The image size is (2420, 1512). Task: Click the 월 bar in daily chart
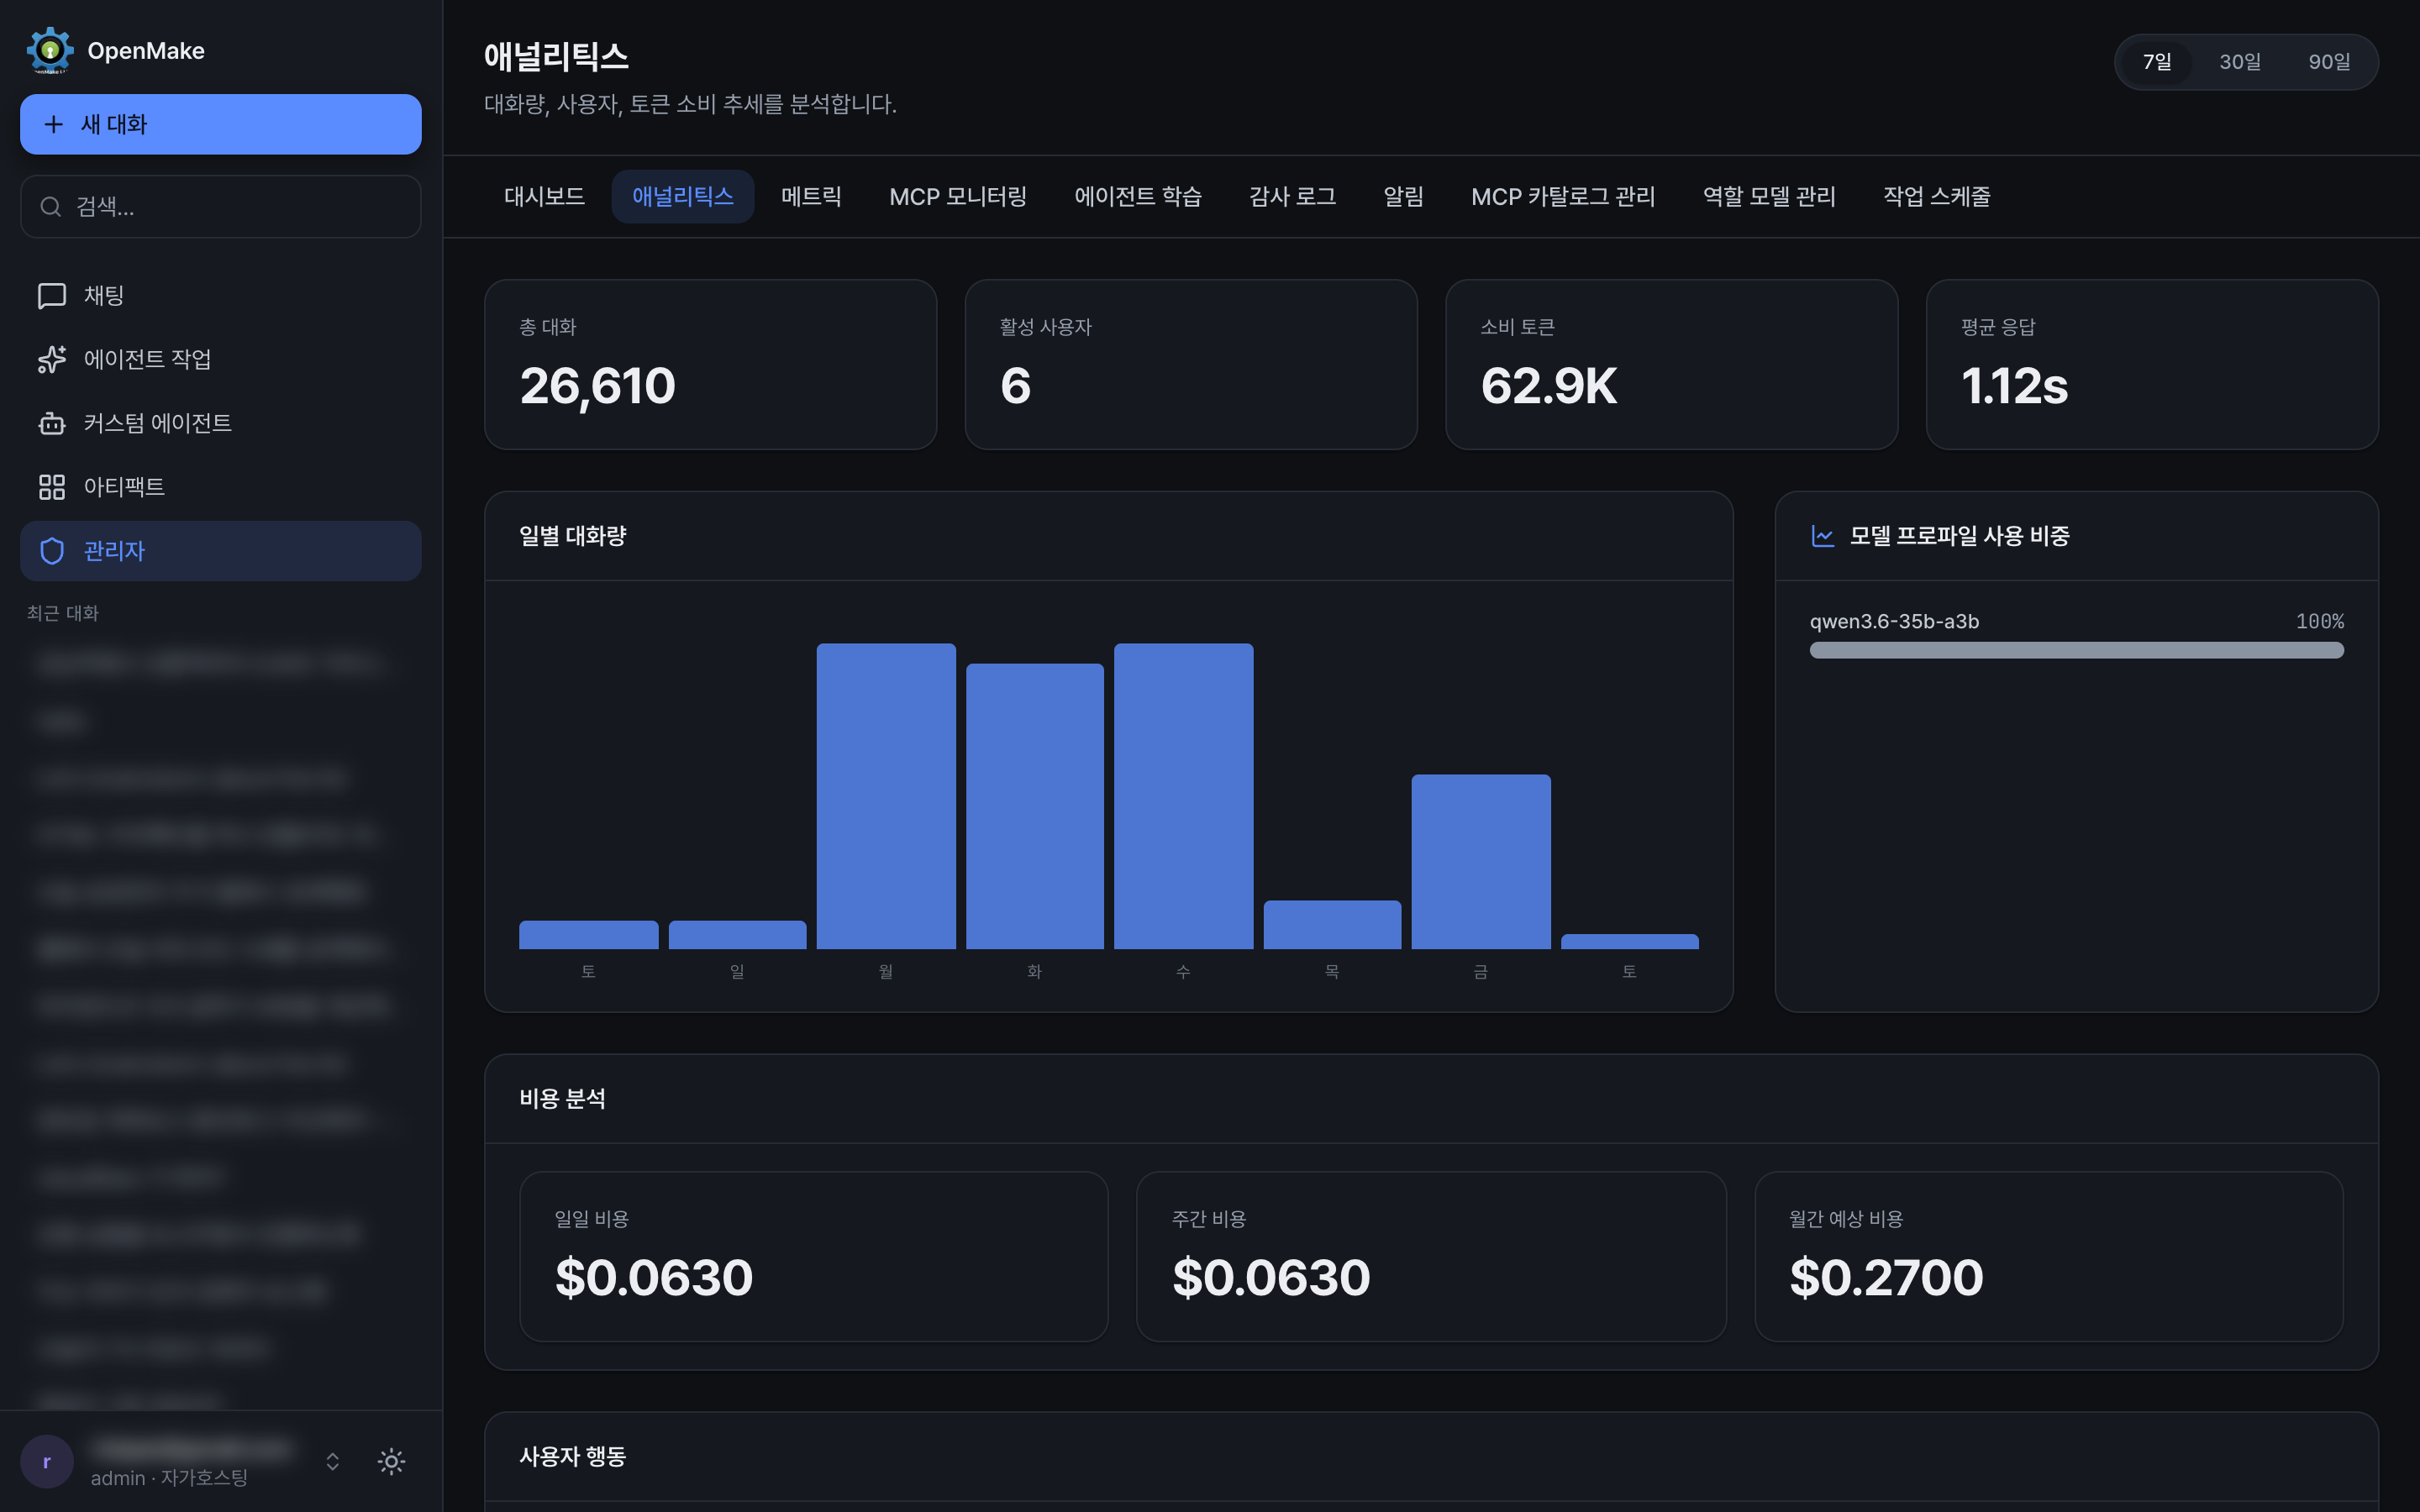[x=886, y=796]
